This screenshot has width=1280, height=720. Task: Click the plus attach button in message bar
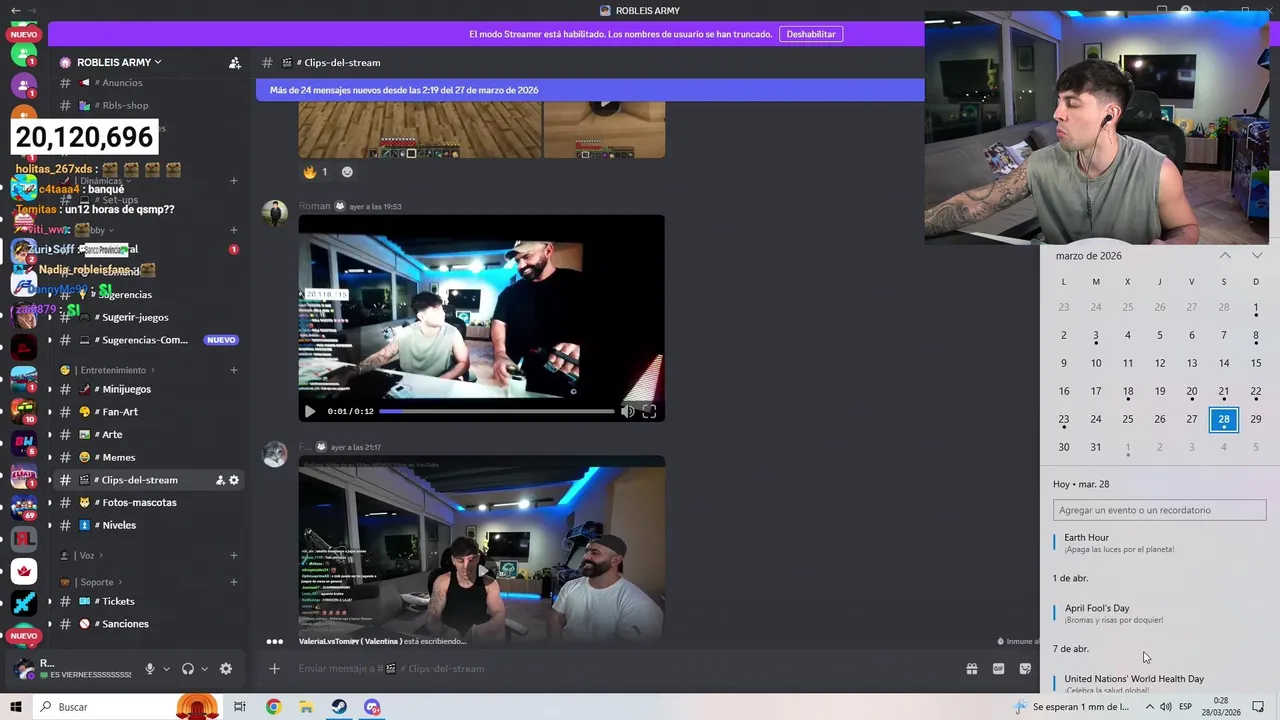tap(274, 669)
